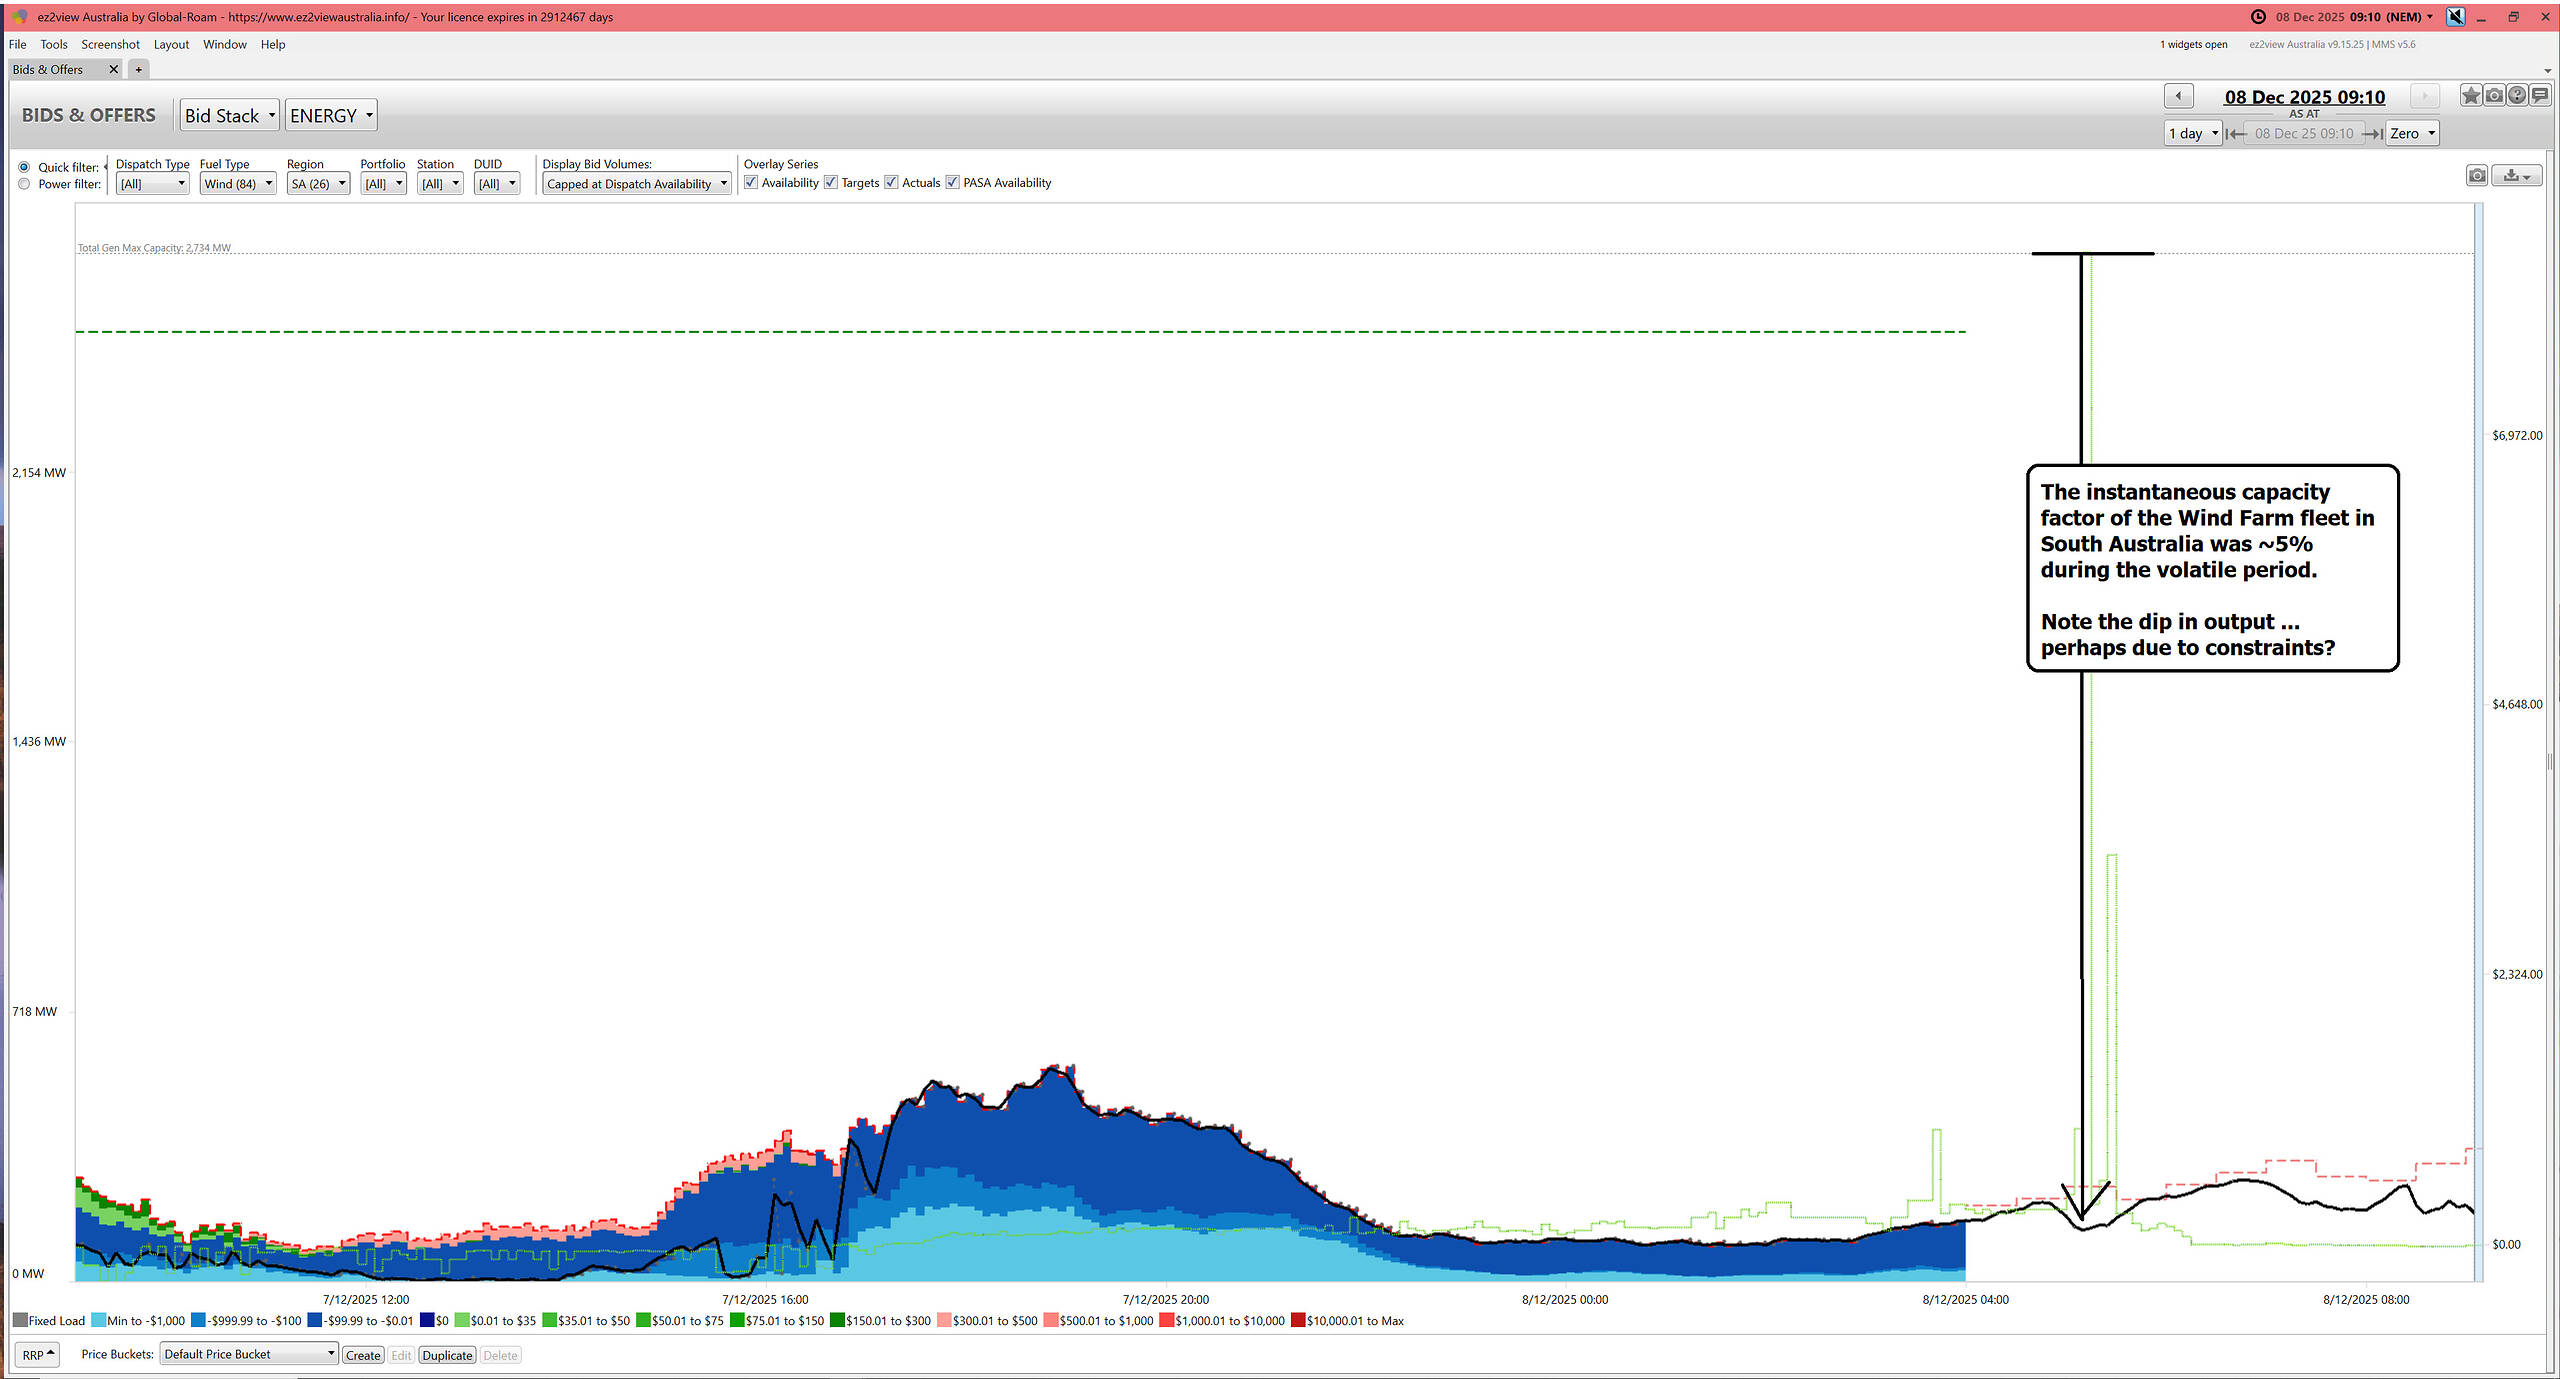Open the Screenshot menu
Viewport: 2560px width, 1379px height.
click(110, 44)
